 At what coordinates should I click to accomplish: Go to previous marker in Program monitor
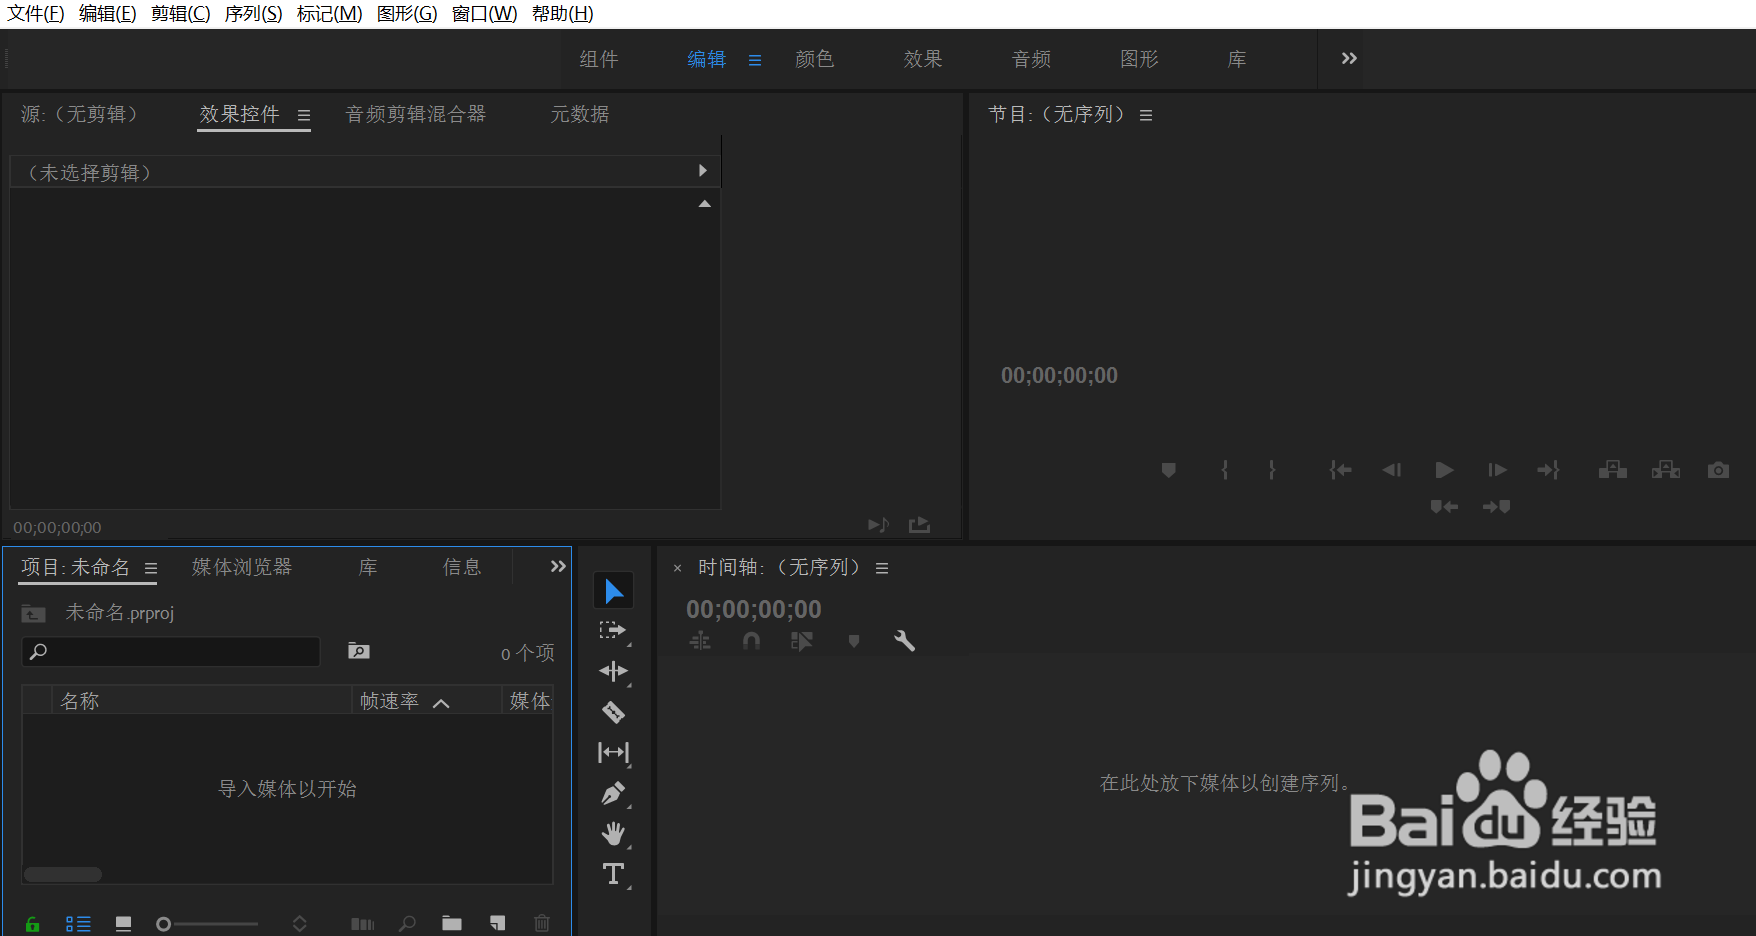click(1444, 507)
